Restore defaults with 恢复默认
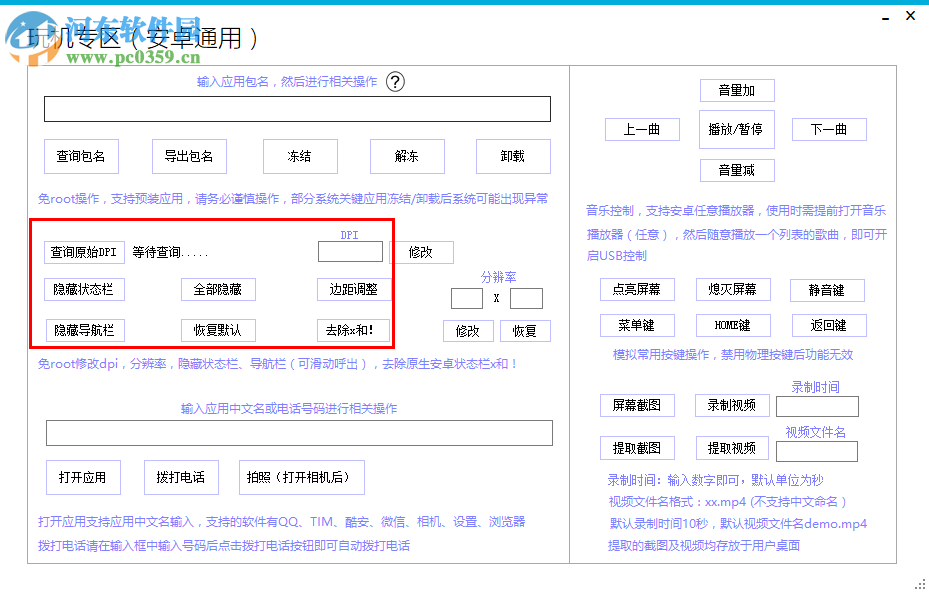929x593 pixels. [218, 331]
